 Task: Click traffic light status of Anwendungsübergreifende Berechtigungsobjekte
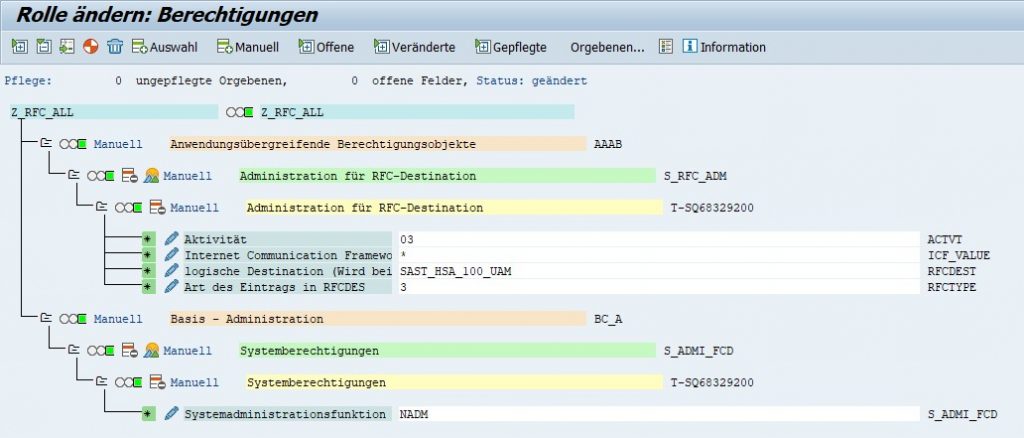[x=73, y=144]
